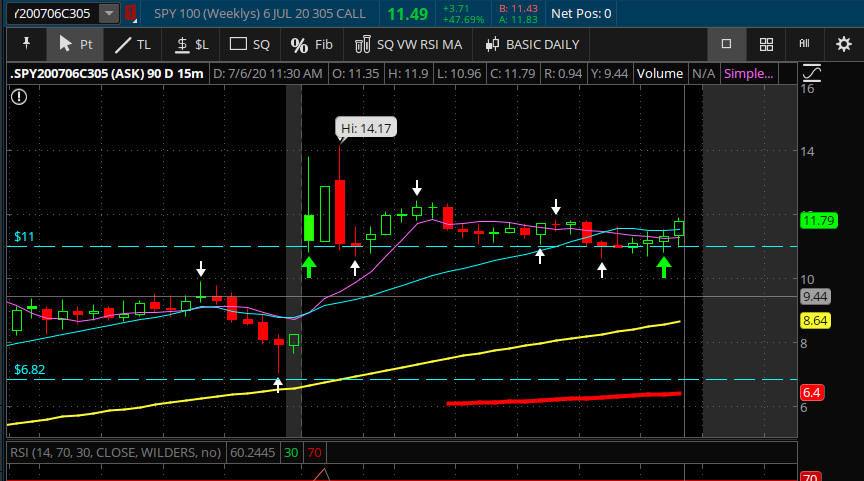Open chart settings gear icon
Image resolution: width=864 pixels, height=481 pixels.
pyautogui.click(x=843, y=44)
